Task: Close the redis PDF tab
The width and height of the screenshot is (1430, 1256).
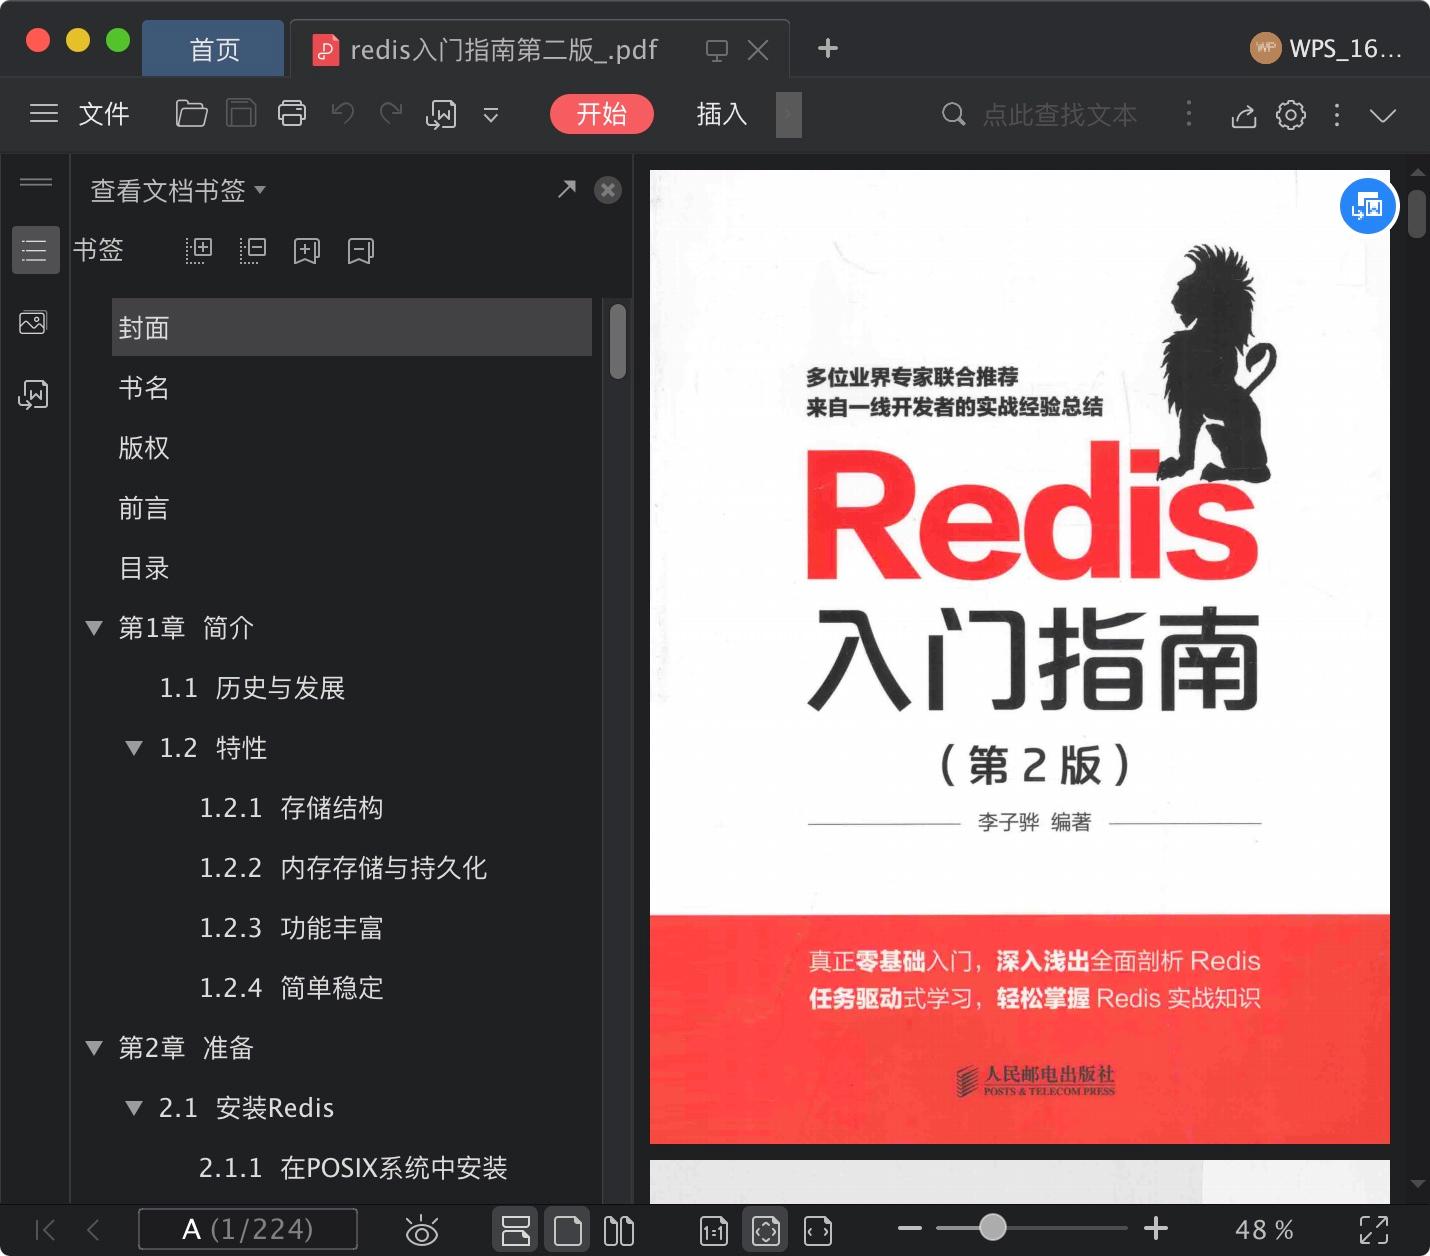Action: click(x=758, y=50)
